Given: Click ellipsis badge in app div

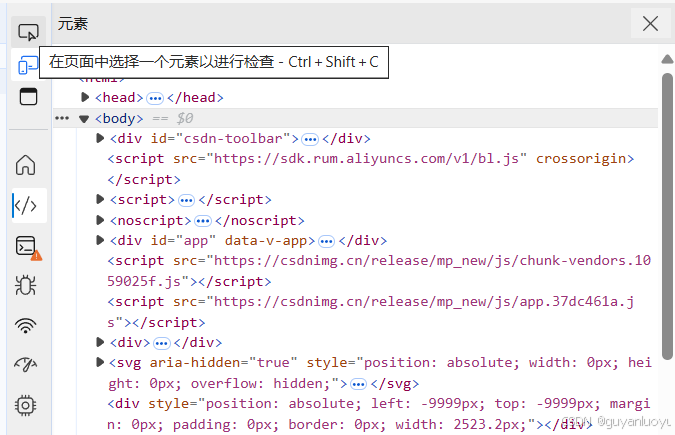Looking at the screenshot, I should [326, 242].
